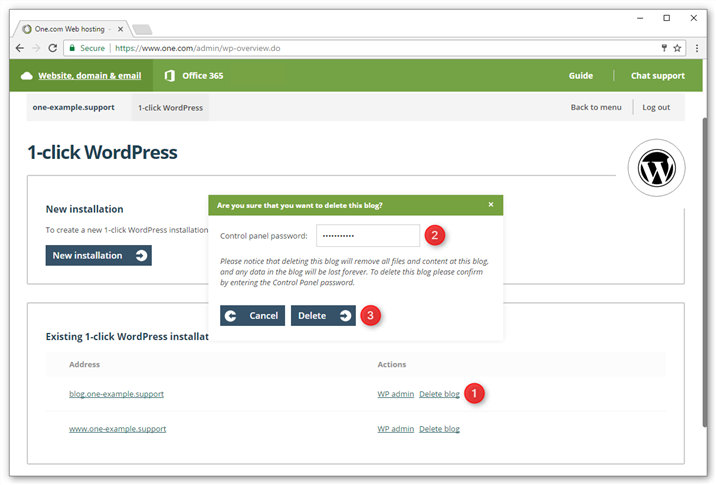
Task: Open WP admin for blog.one-example.support
Action: pyautogui.click(x=395, y=394)
